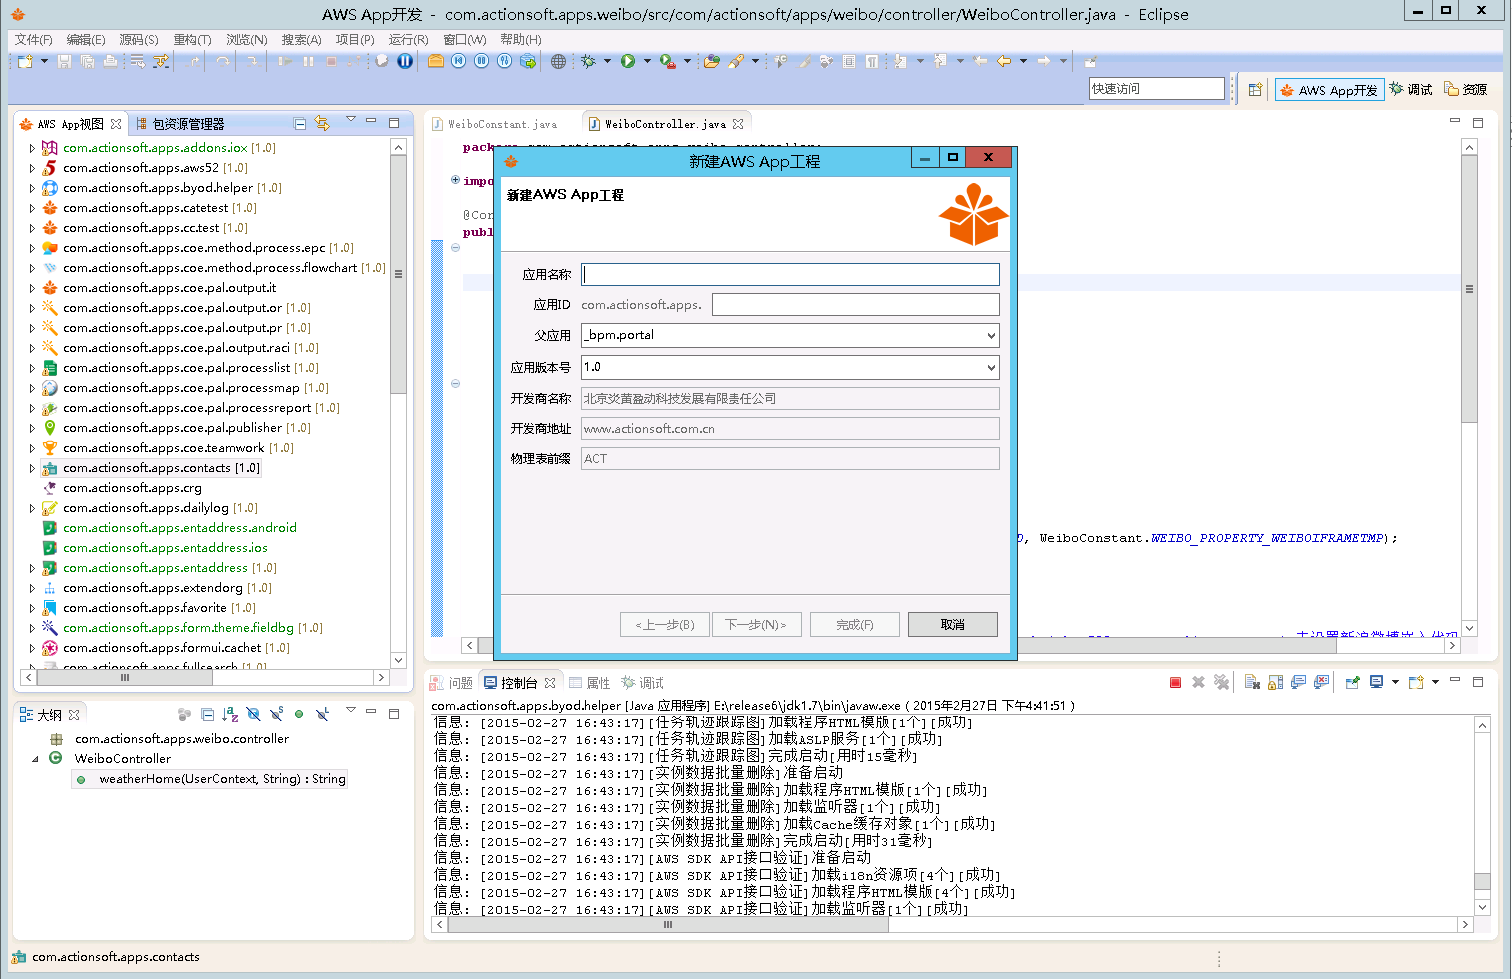The width and height of the screenshot is (1512, 979).
Task: Click Run external tools toolbar icon
Action: (667, 62)
